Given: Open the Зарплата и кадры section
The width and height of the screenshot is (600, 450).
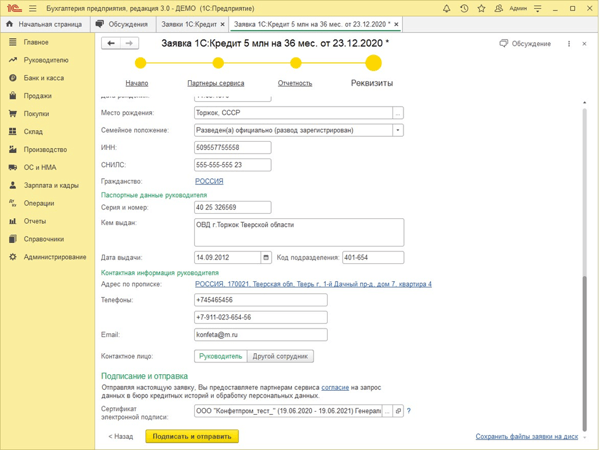Looking at the screenshot, I should [x=50, y=185].
